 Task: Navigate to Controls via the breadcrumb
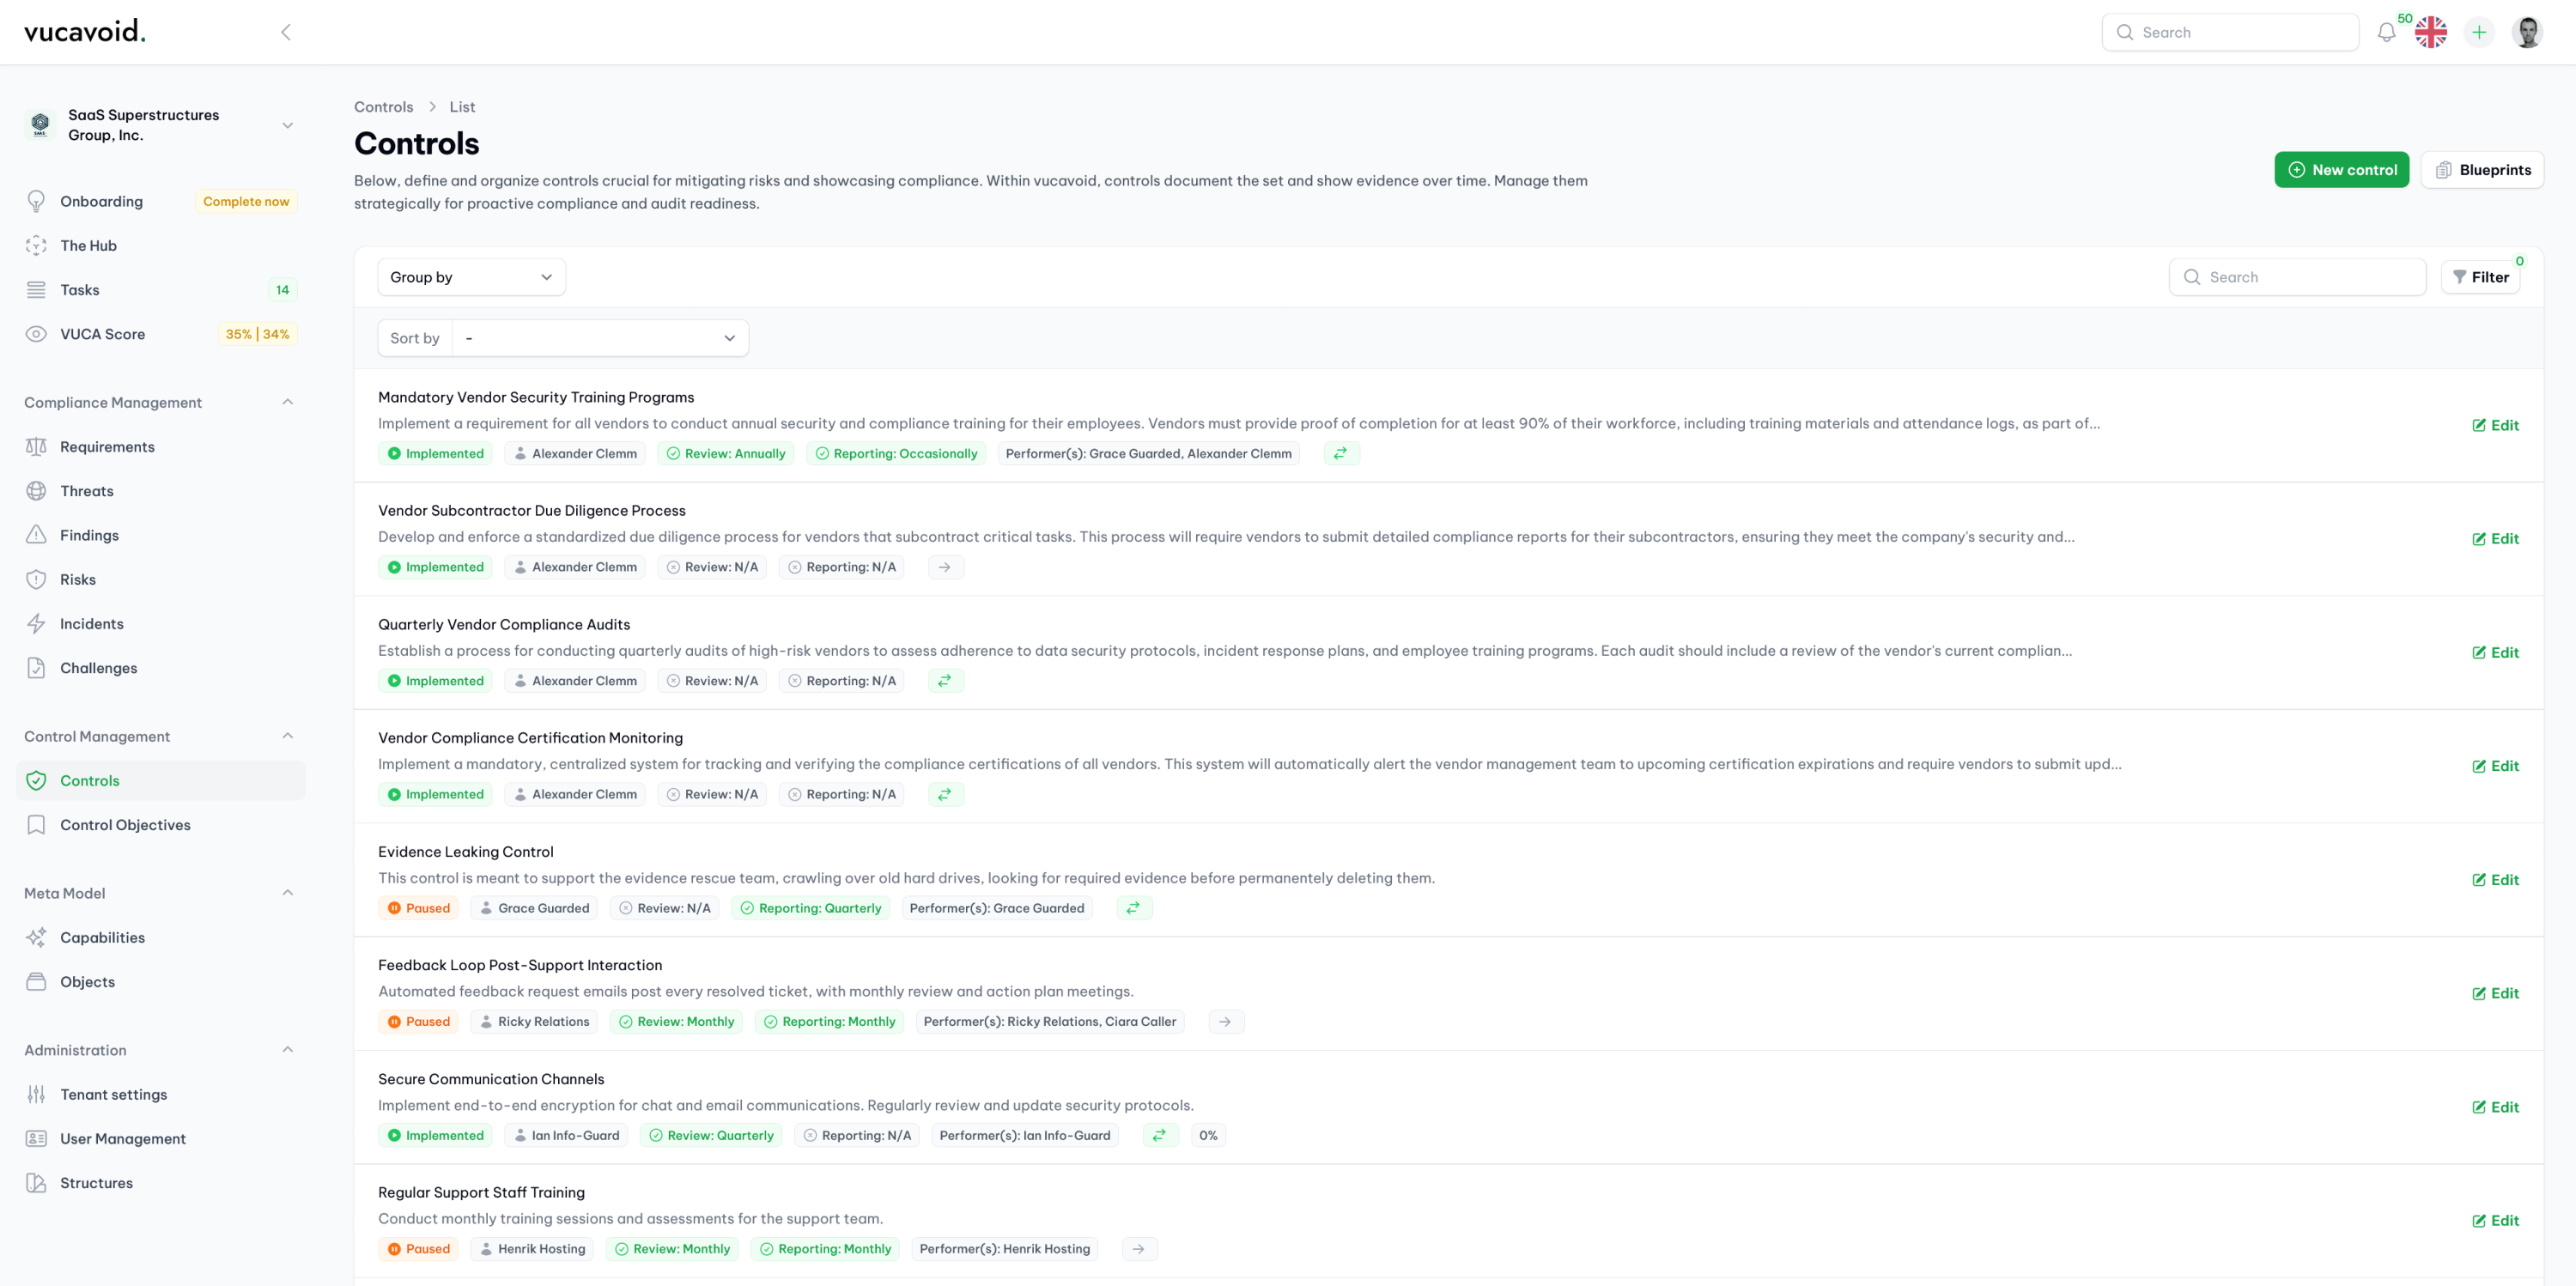383,106
